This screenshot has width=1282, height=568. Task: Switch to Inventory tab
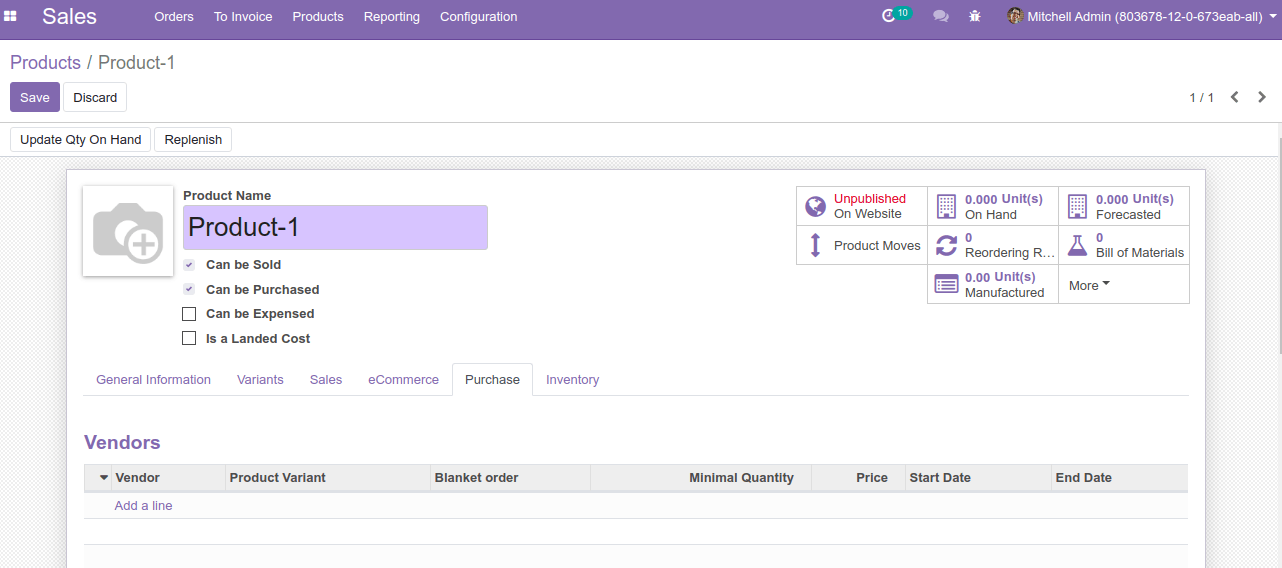[572, 380]
